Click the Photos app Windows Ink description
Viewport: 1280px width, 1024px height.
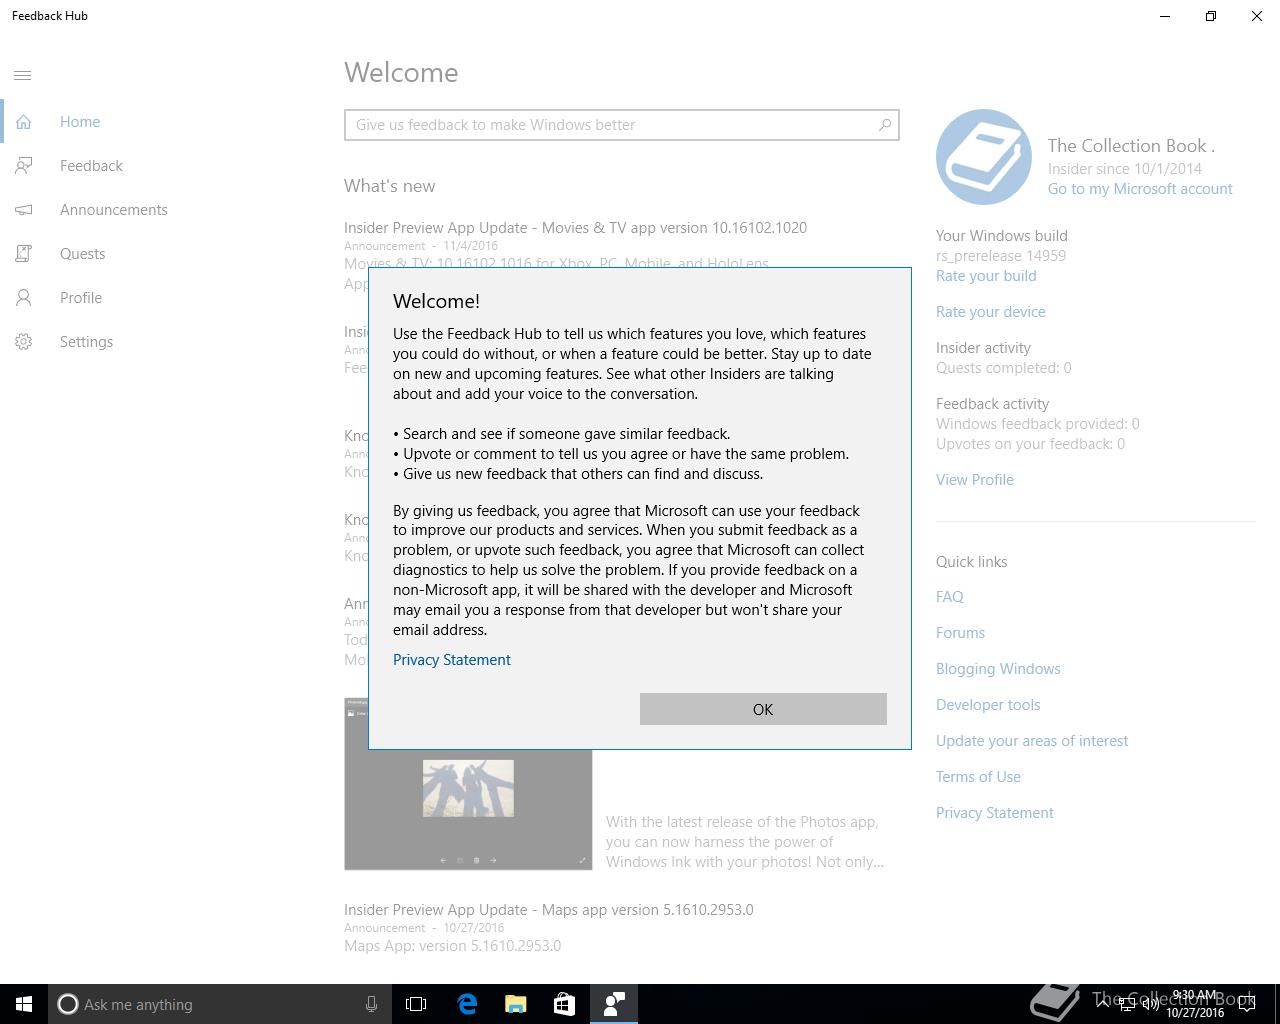(745, 842)
